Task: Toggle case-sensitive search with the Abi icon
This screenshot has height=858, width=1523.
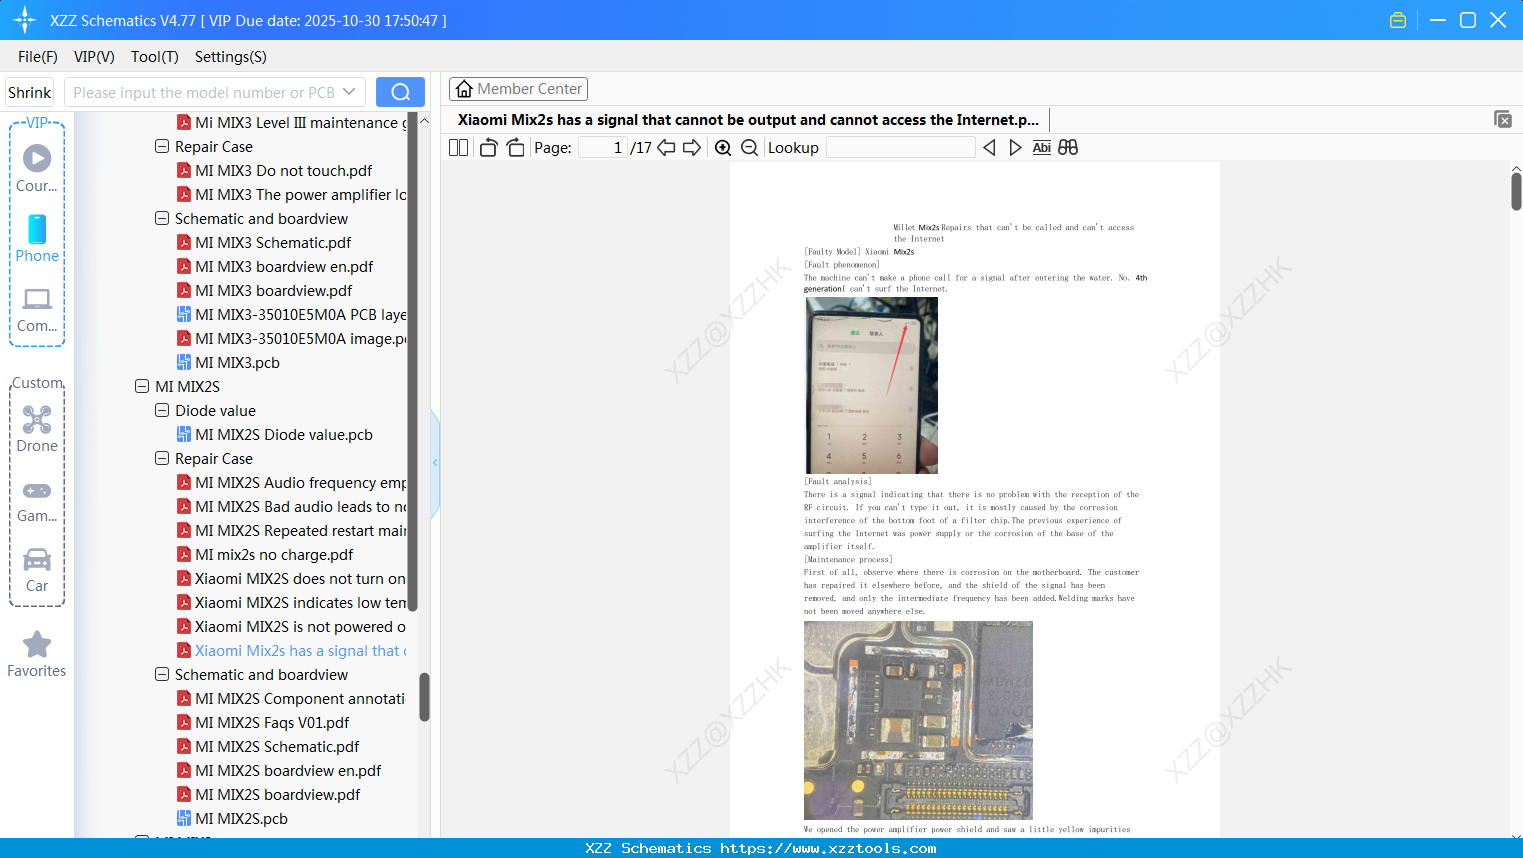Action: [x=1041, y=147]
